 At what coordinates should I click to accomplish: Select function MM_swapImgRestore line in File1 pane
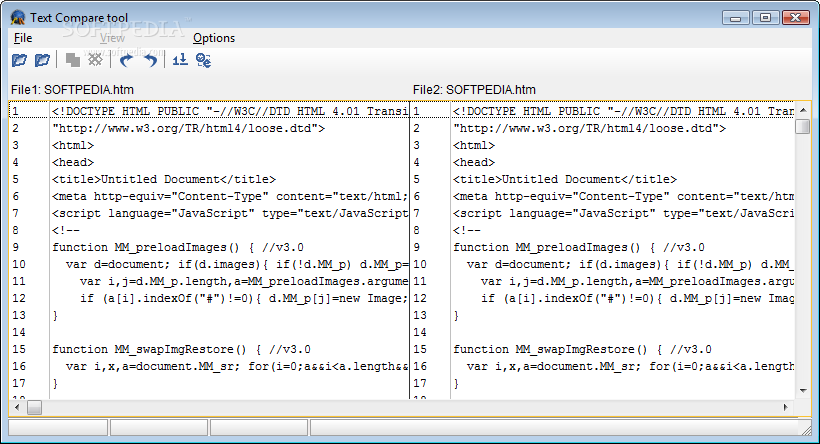pyautogui.click(x=181, y=349)
